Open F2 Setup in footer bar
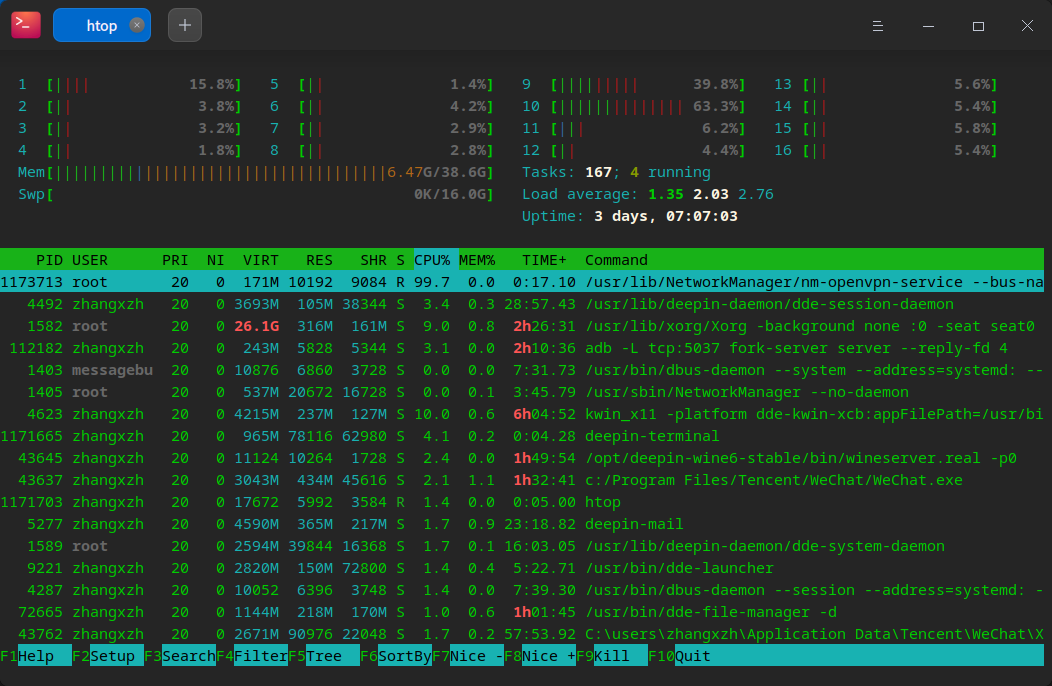The height and width of the screenshot is (686, 1052). (116, 656)
